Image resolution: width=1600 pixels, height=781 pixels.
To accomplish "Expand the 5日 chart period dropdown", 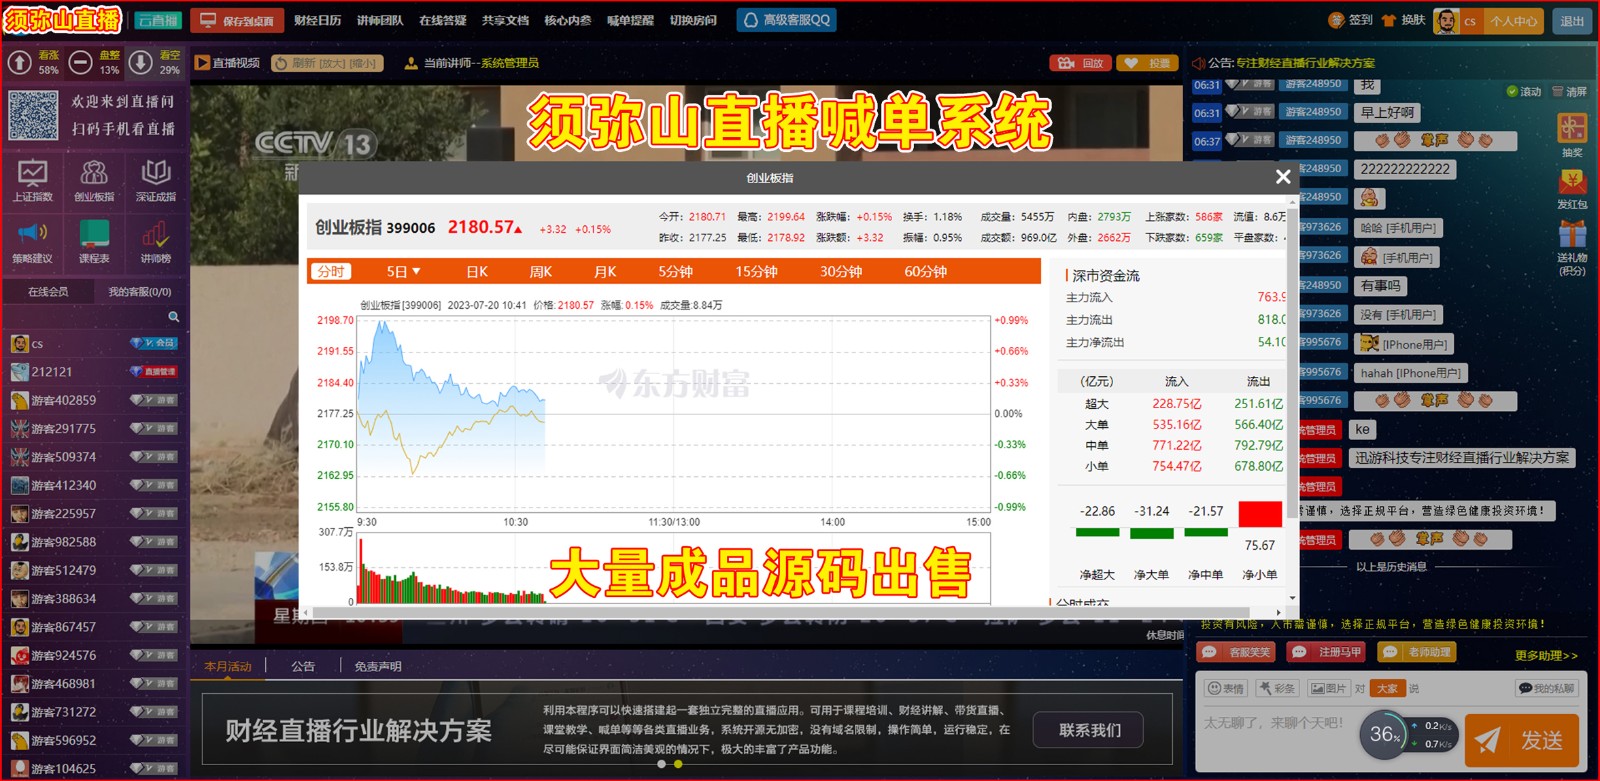I will pyautogui.click(x=403, y=272).
